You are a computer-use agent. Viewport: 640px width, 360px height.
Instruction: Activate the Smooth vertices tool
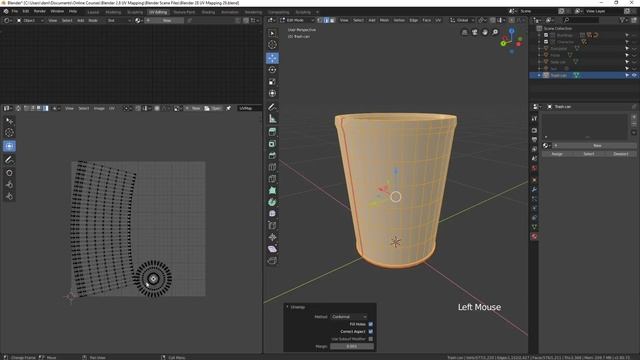pyautogui.click(x=272, y=214)
